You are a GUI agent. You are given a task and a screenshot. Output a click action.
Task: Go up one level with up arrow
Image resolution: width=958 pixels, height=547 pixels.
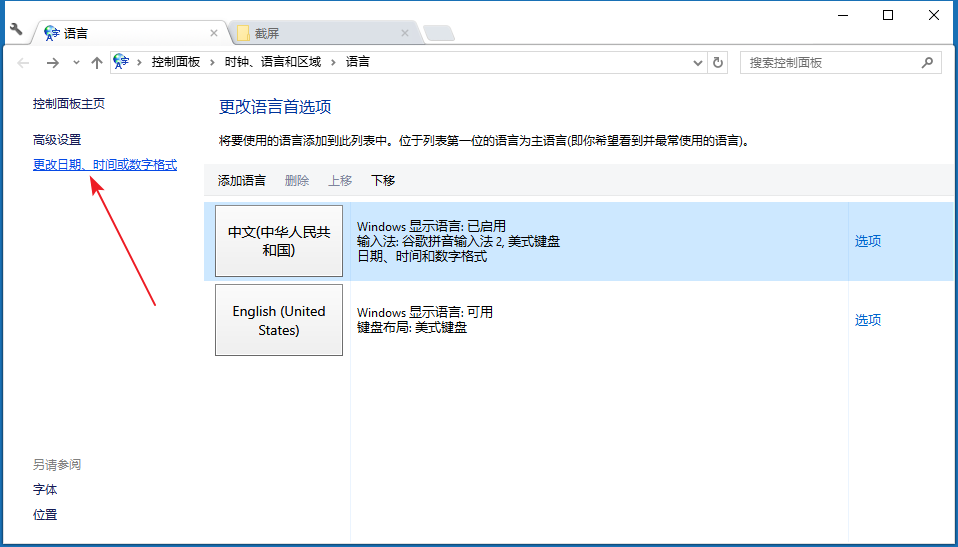click(x=96, y=63)
